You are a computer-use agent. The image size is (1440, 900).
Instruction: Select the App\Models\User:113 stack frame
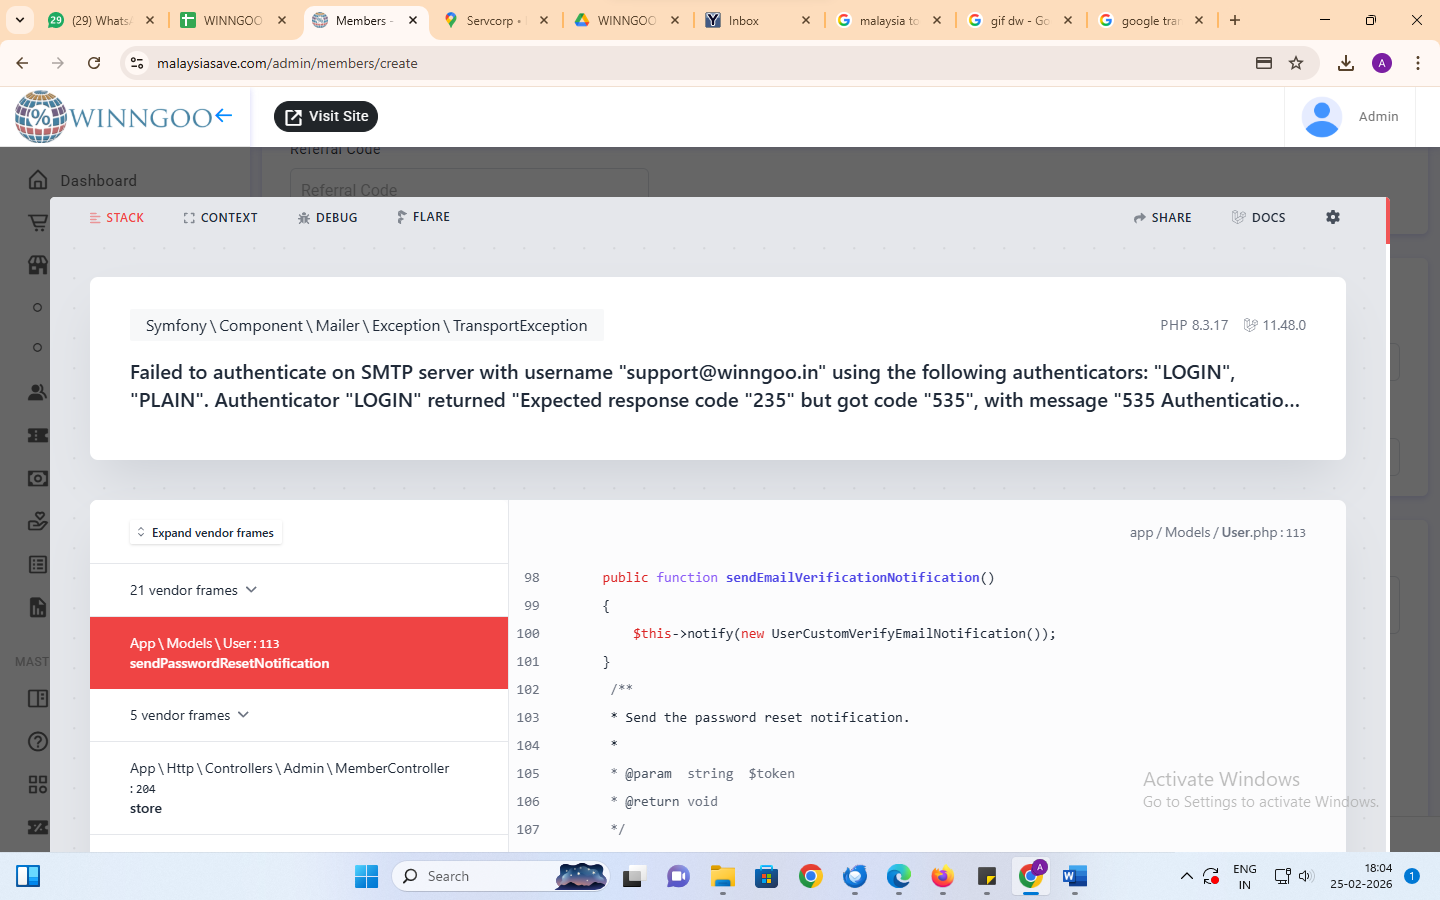pos(298,653)
